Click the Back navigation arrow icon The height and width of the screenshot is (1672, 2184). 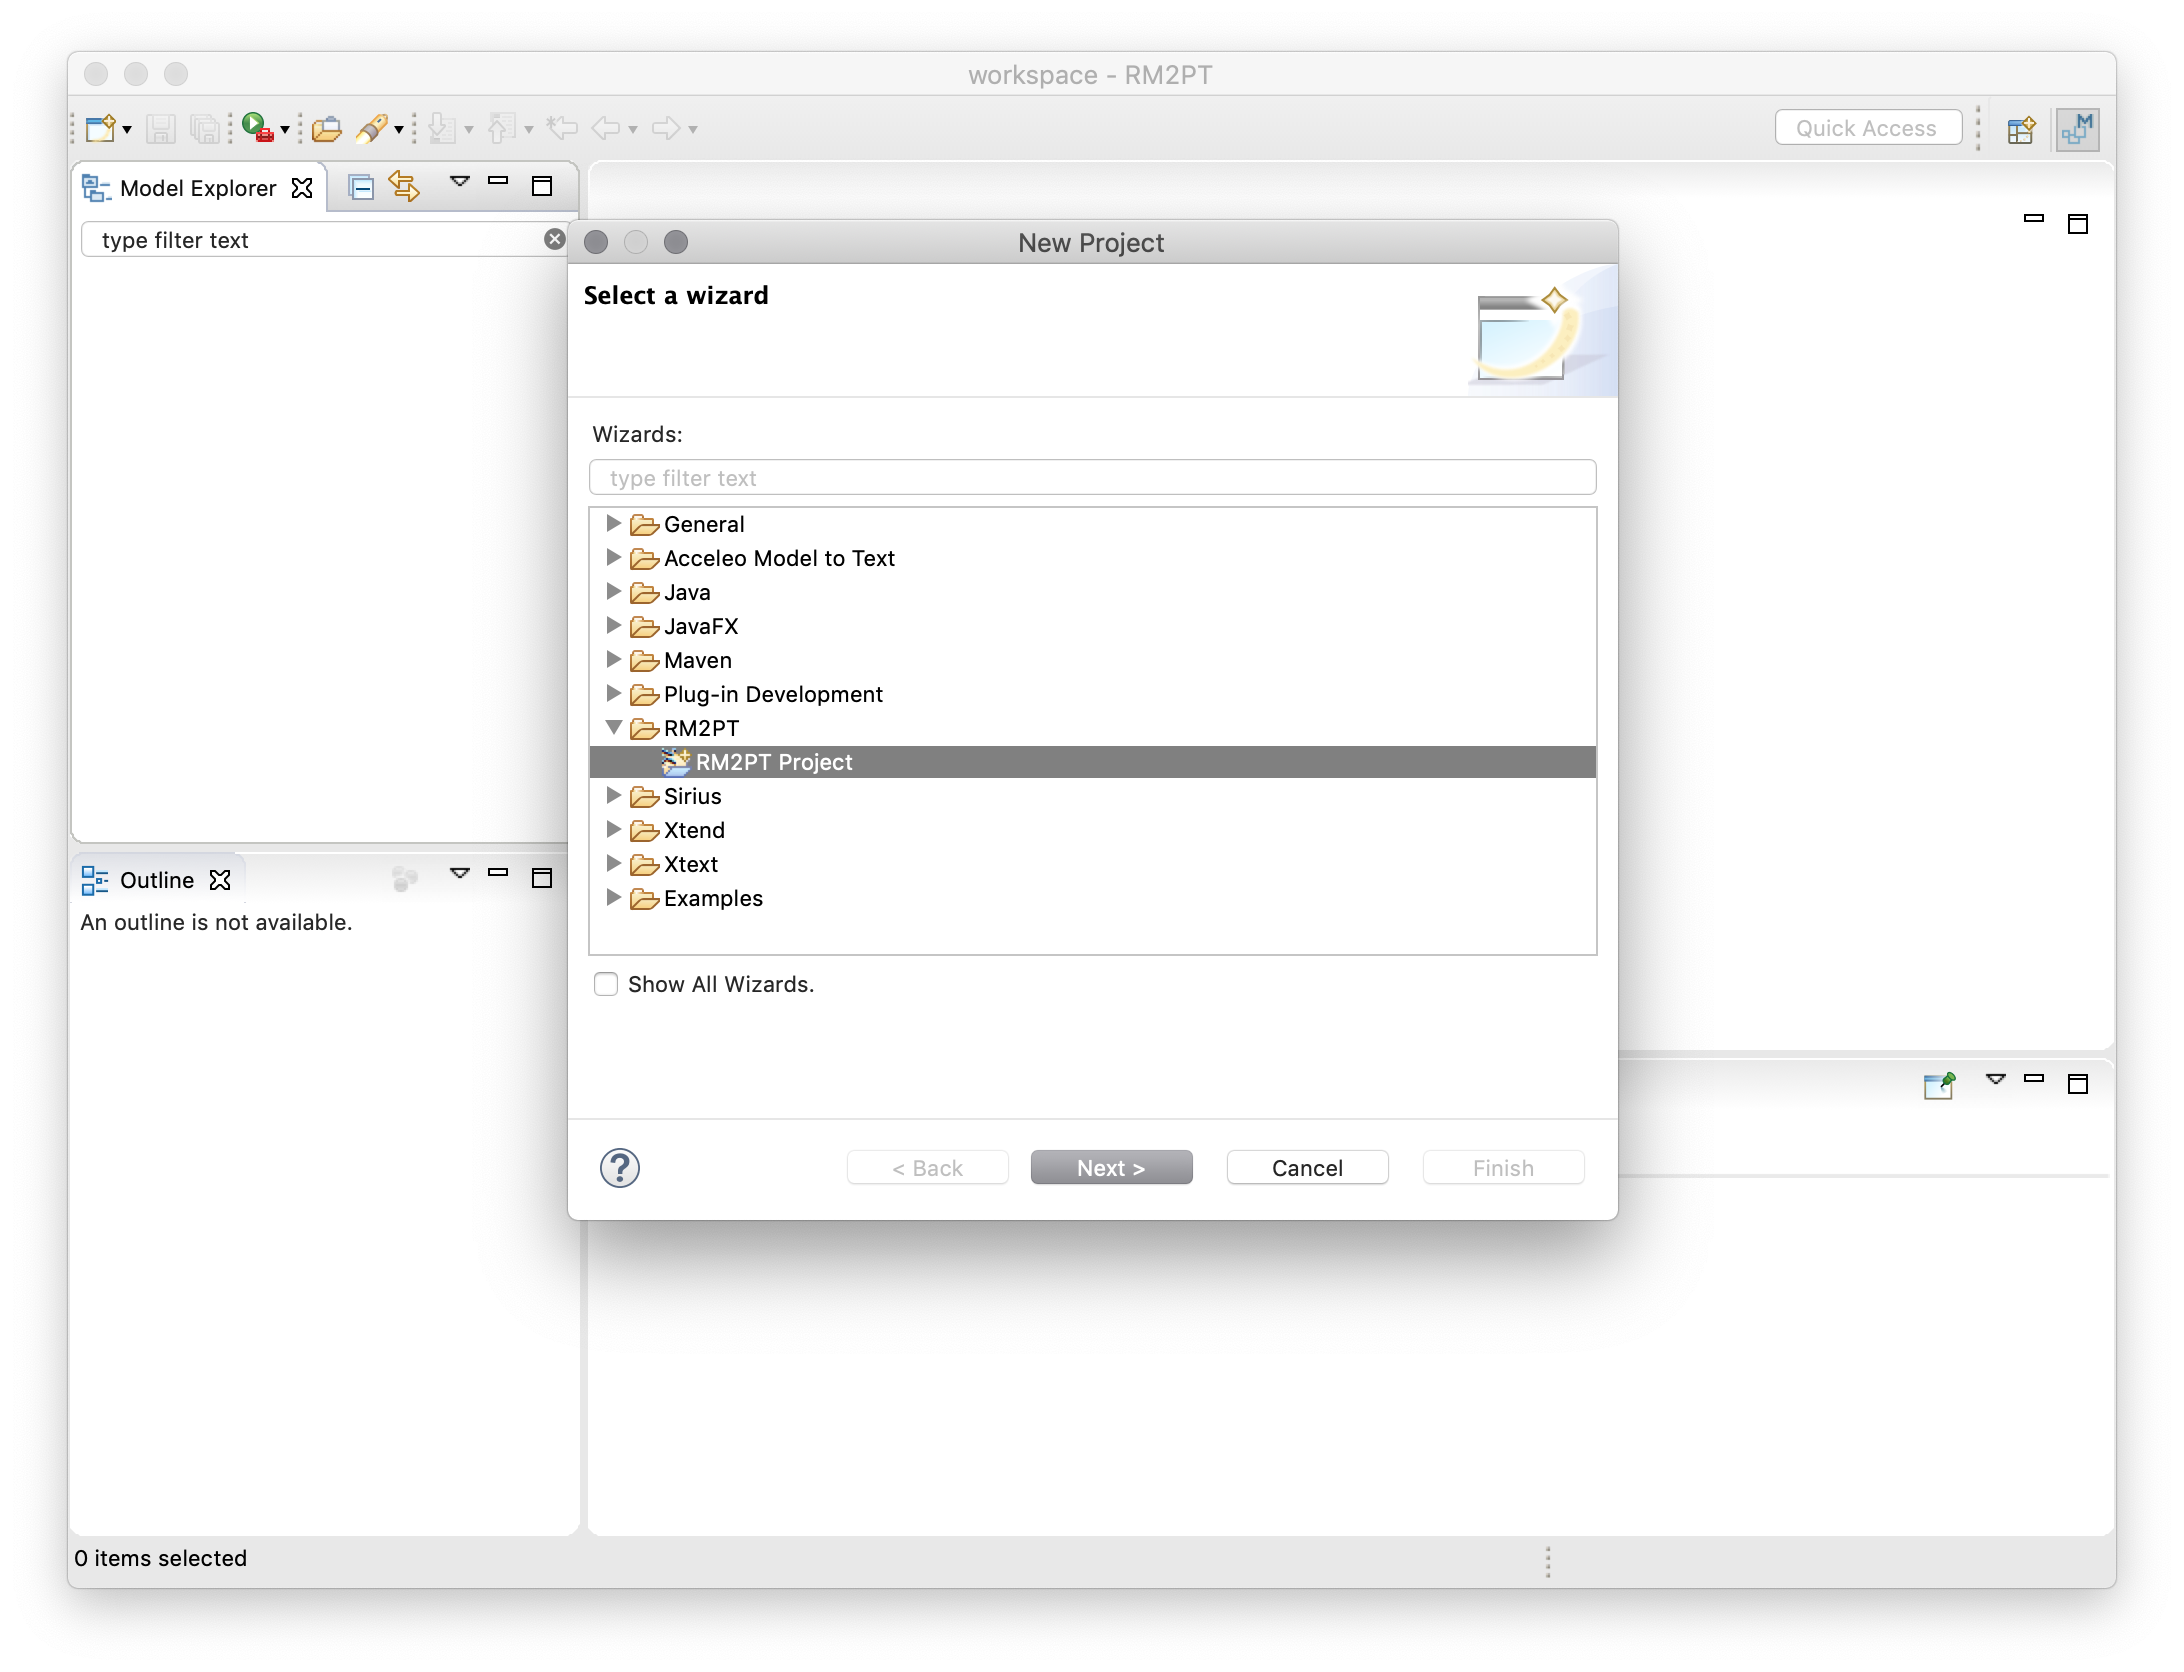(606, 128)
